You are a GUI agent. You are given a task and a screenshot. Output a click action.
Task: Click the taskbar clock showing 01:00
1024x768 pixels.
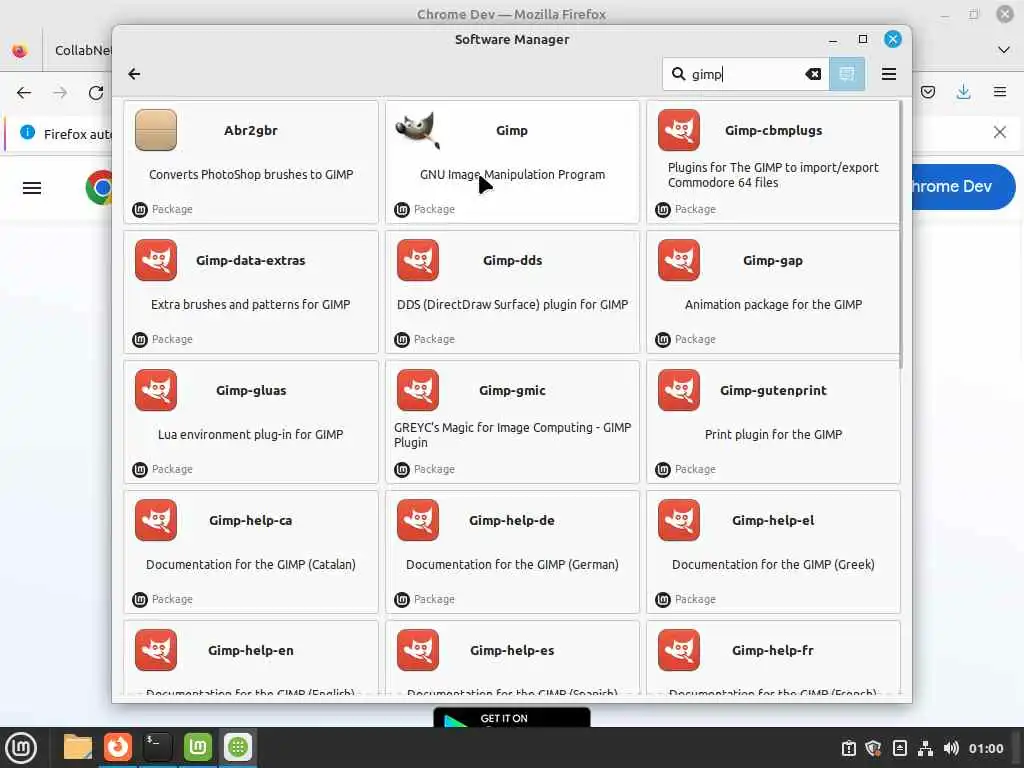tap(986, 748)
